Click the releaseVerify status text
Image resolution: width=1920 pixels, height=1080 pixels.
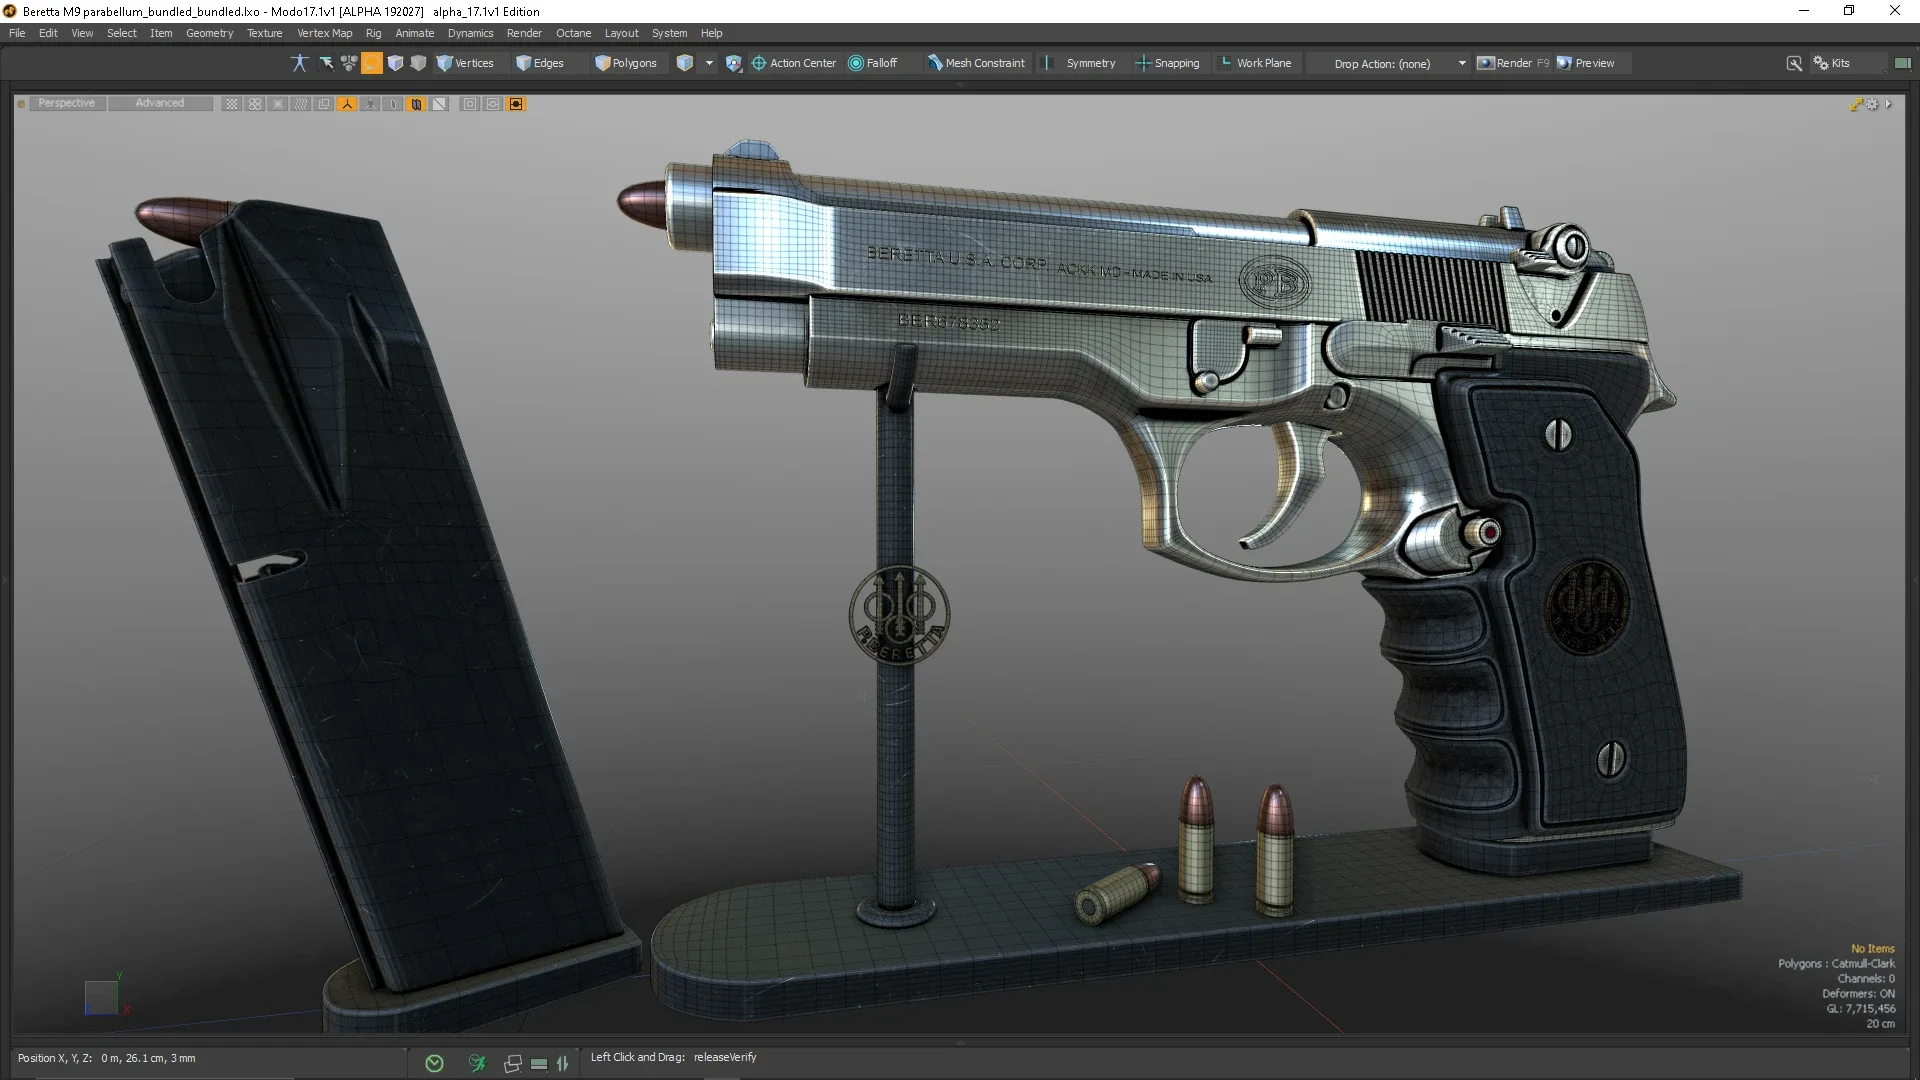point(725,1057)
